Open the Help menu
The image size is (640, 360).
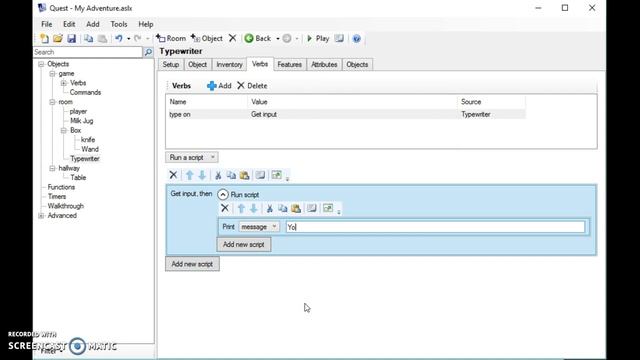[146, 24]
